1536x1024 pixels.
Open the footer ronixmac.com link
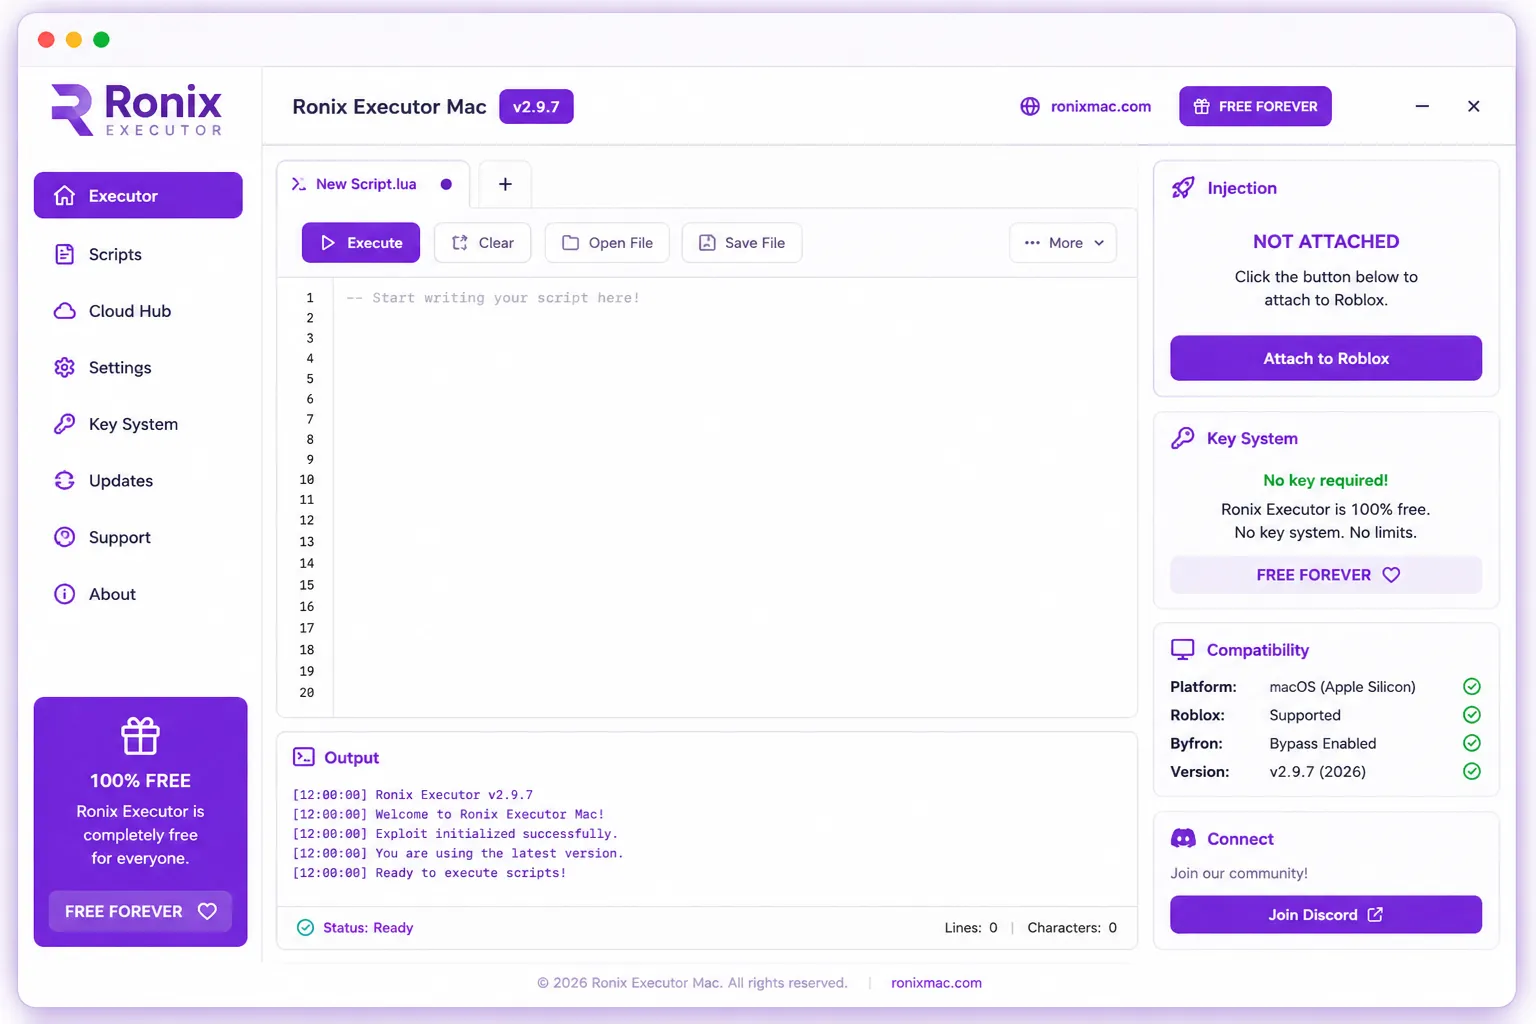pos(936,983)
